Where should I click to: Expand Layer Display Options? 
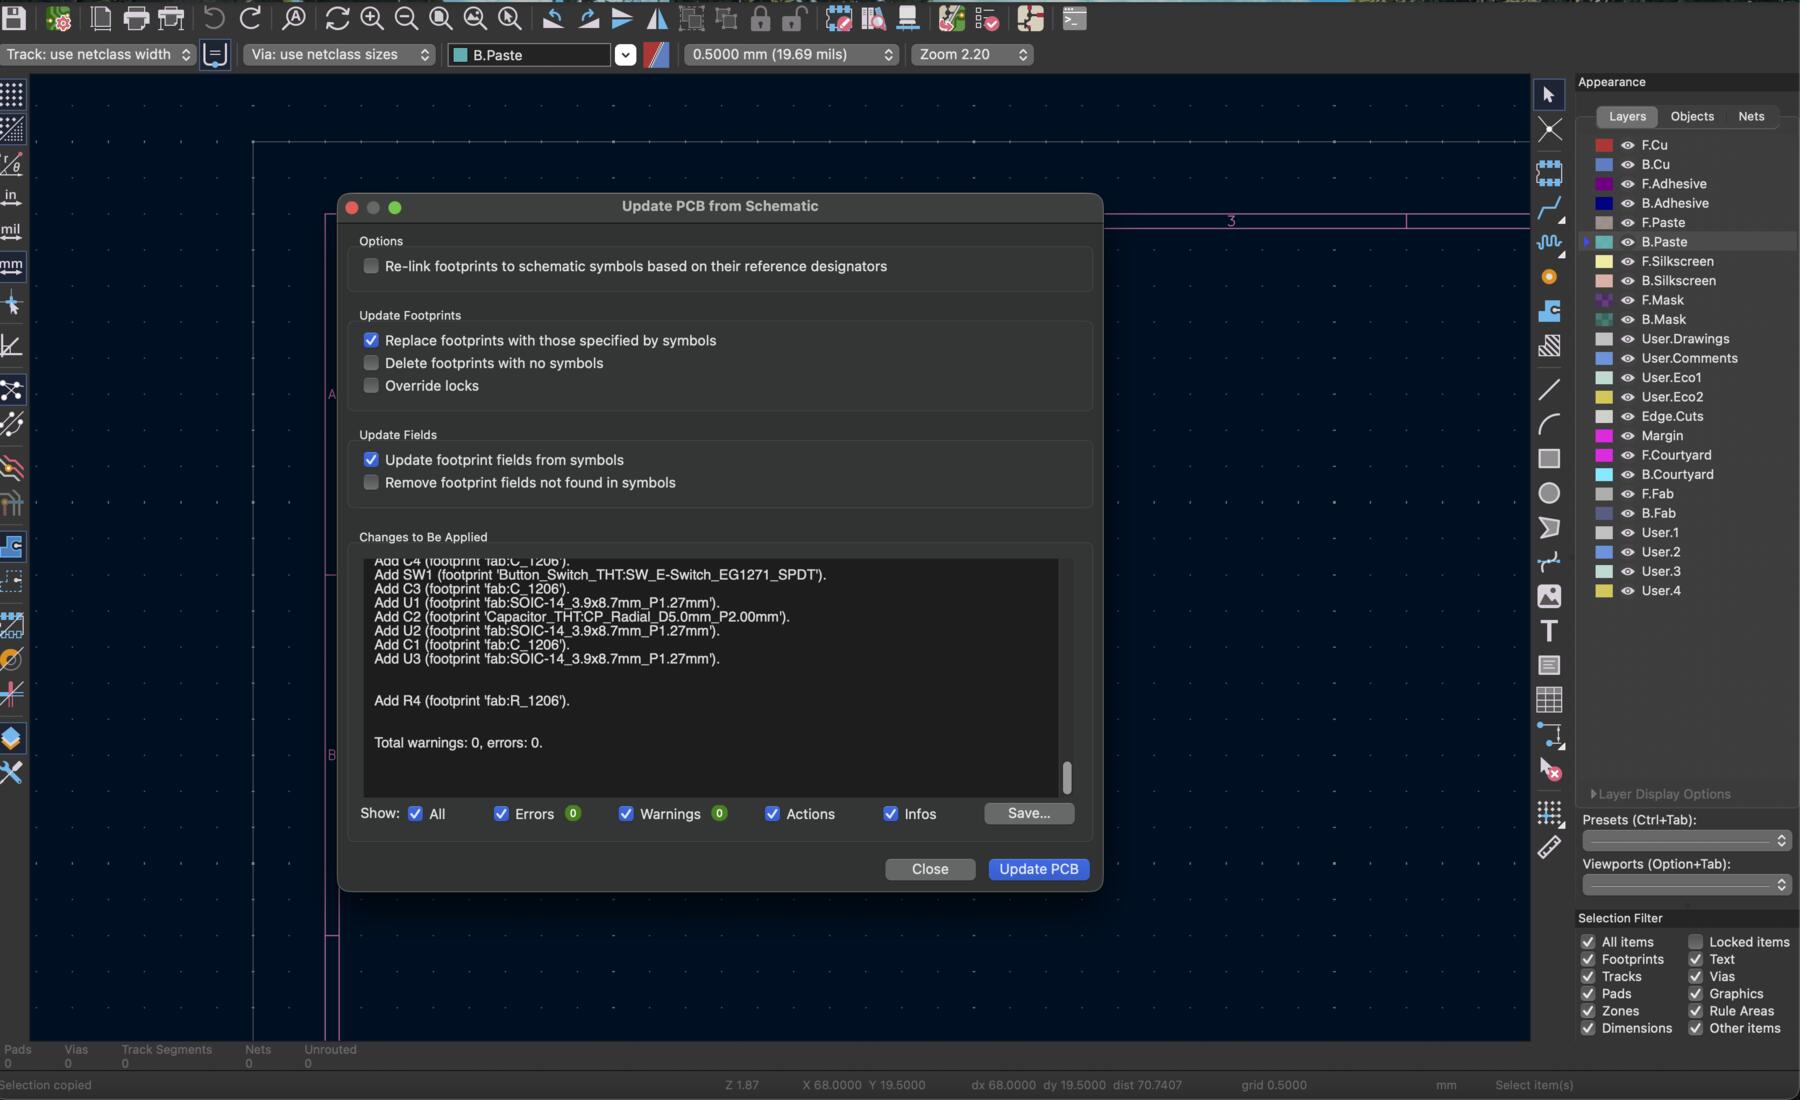(x=1659, y=793)
